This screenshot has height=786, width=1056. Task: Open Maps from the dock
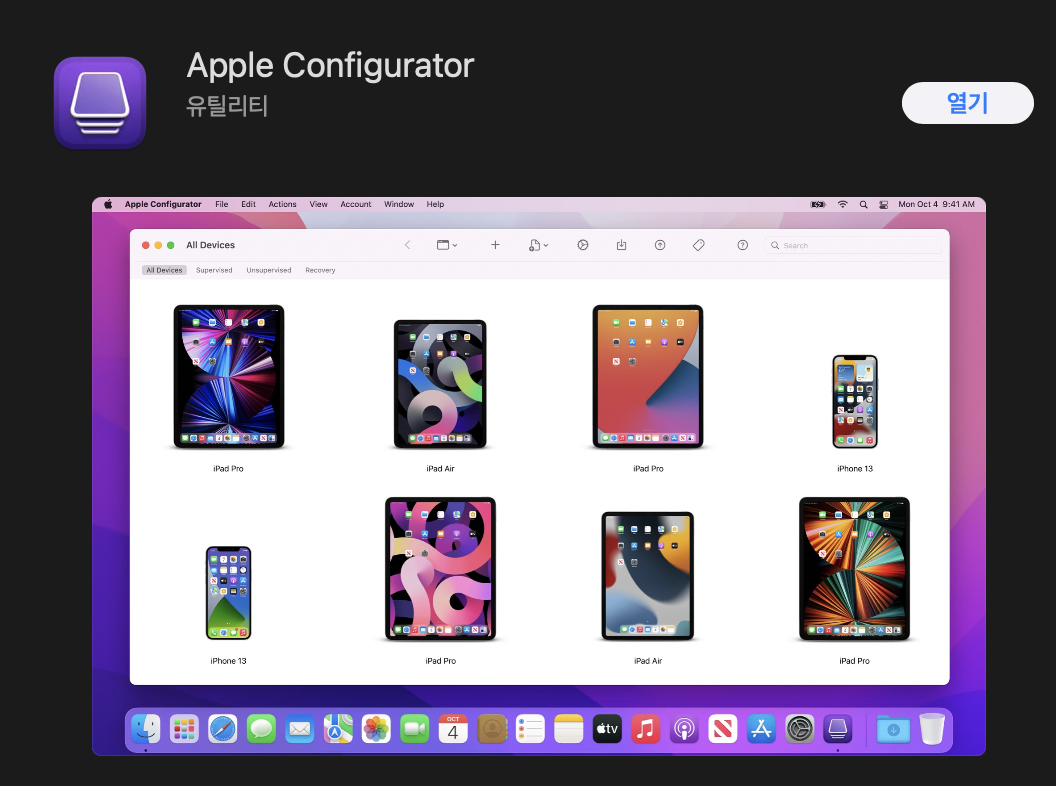pyautogui.click(x=338, y=729)
